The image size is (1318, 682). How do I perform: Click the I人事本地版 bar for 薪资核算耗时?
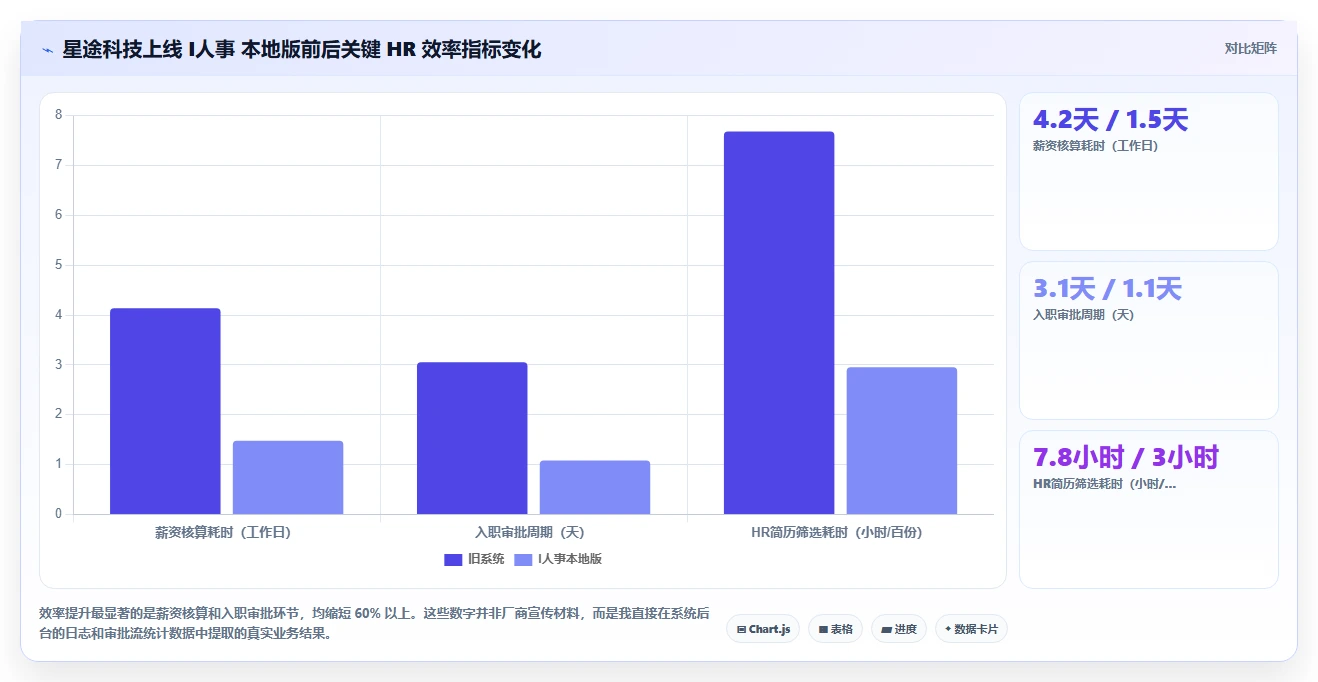288,478
